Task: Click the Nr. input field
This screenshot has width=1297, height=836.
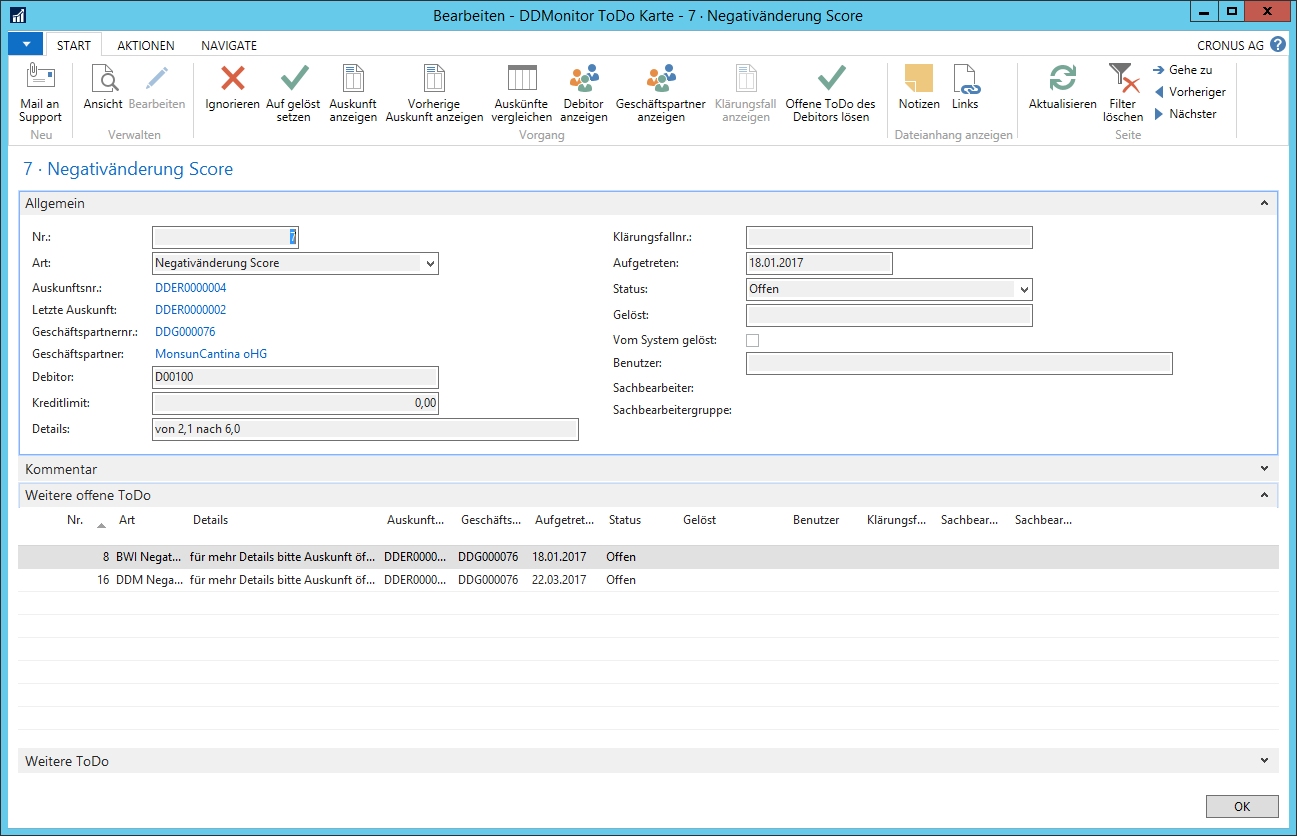Action: point(225,237)
